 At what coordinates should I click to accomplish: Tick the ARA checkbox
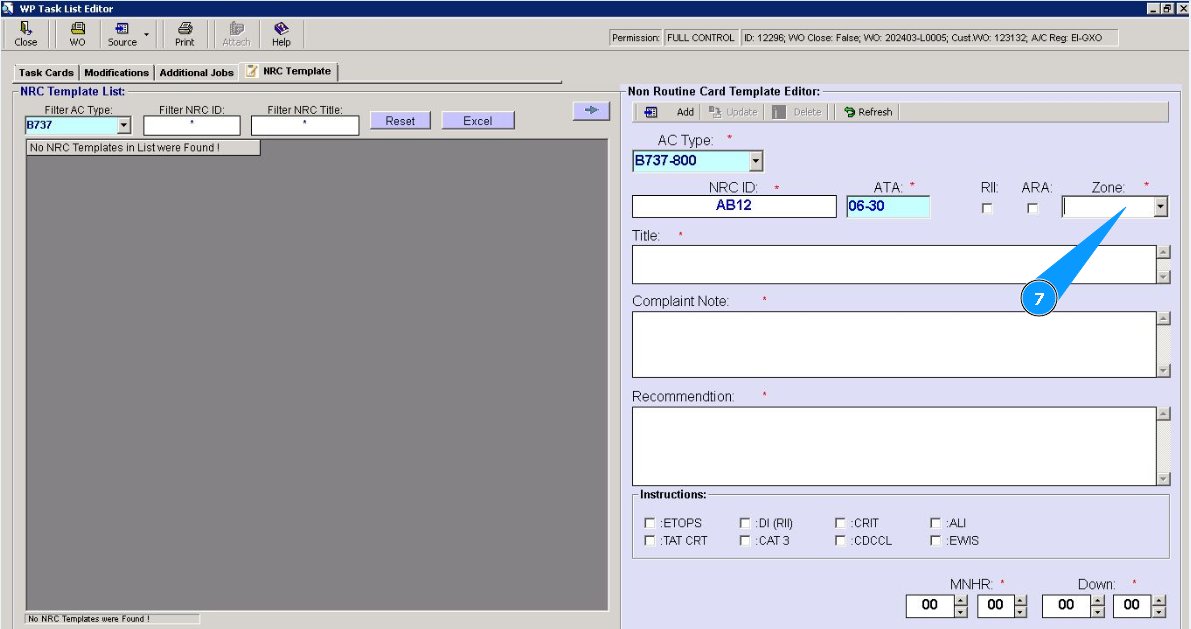tap(1033, 208)
